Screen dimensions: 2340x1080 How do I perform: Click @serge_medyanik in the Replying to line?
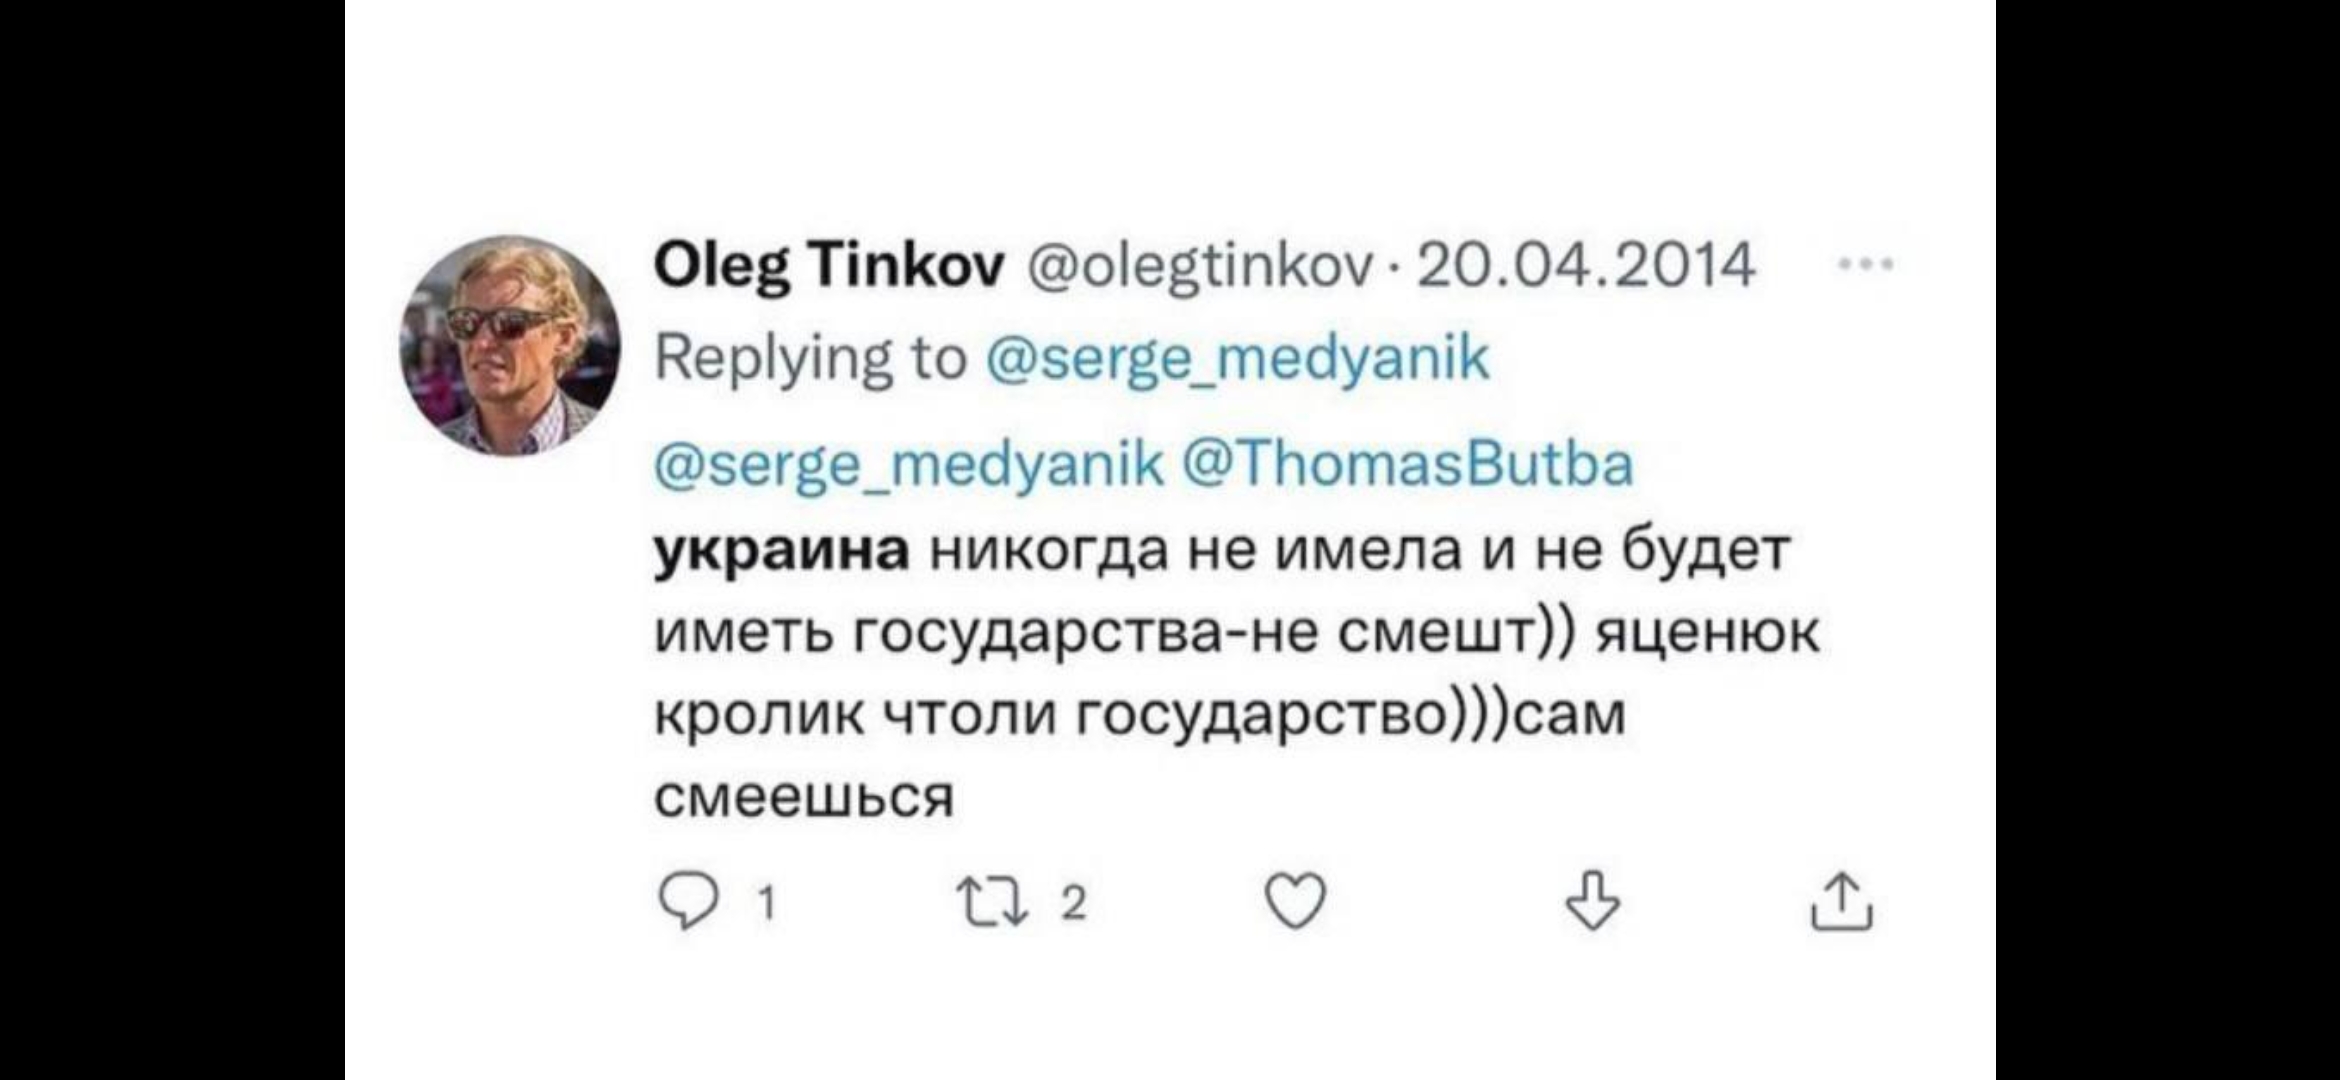tap(1238, 358)
